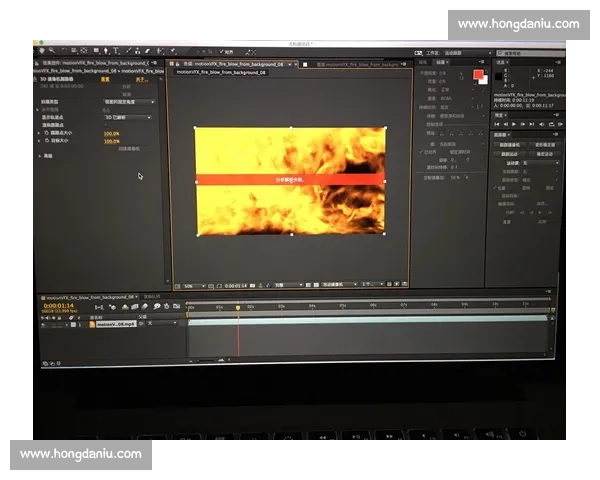
Task: Click the yellow playhead marker on timeline ruler
Action: click(237, 307)
